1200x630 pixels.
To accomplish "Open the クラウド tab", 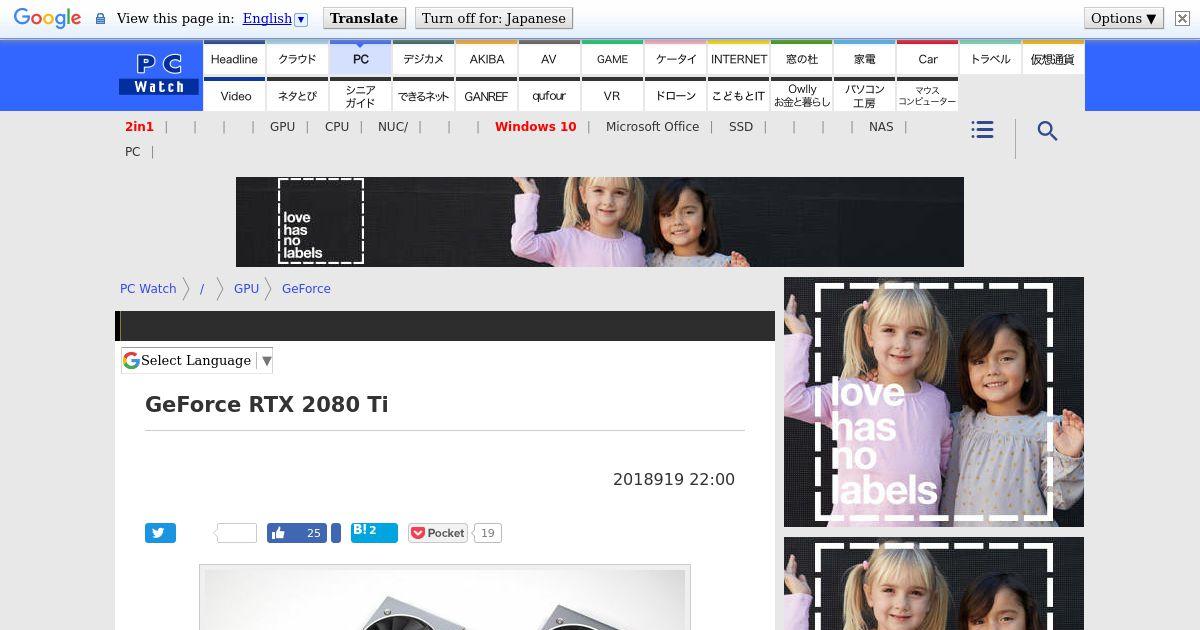I will (x=297, y=58).
